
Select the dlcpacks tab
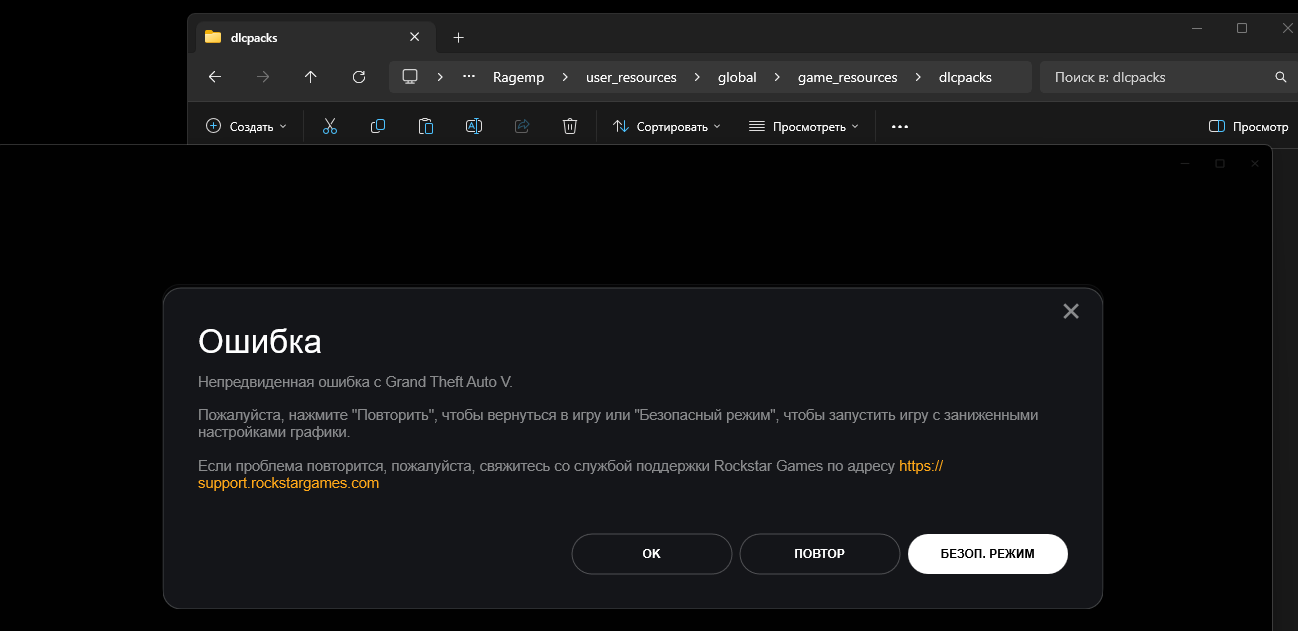314,37
